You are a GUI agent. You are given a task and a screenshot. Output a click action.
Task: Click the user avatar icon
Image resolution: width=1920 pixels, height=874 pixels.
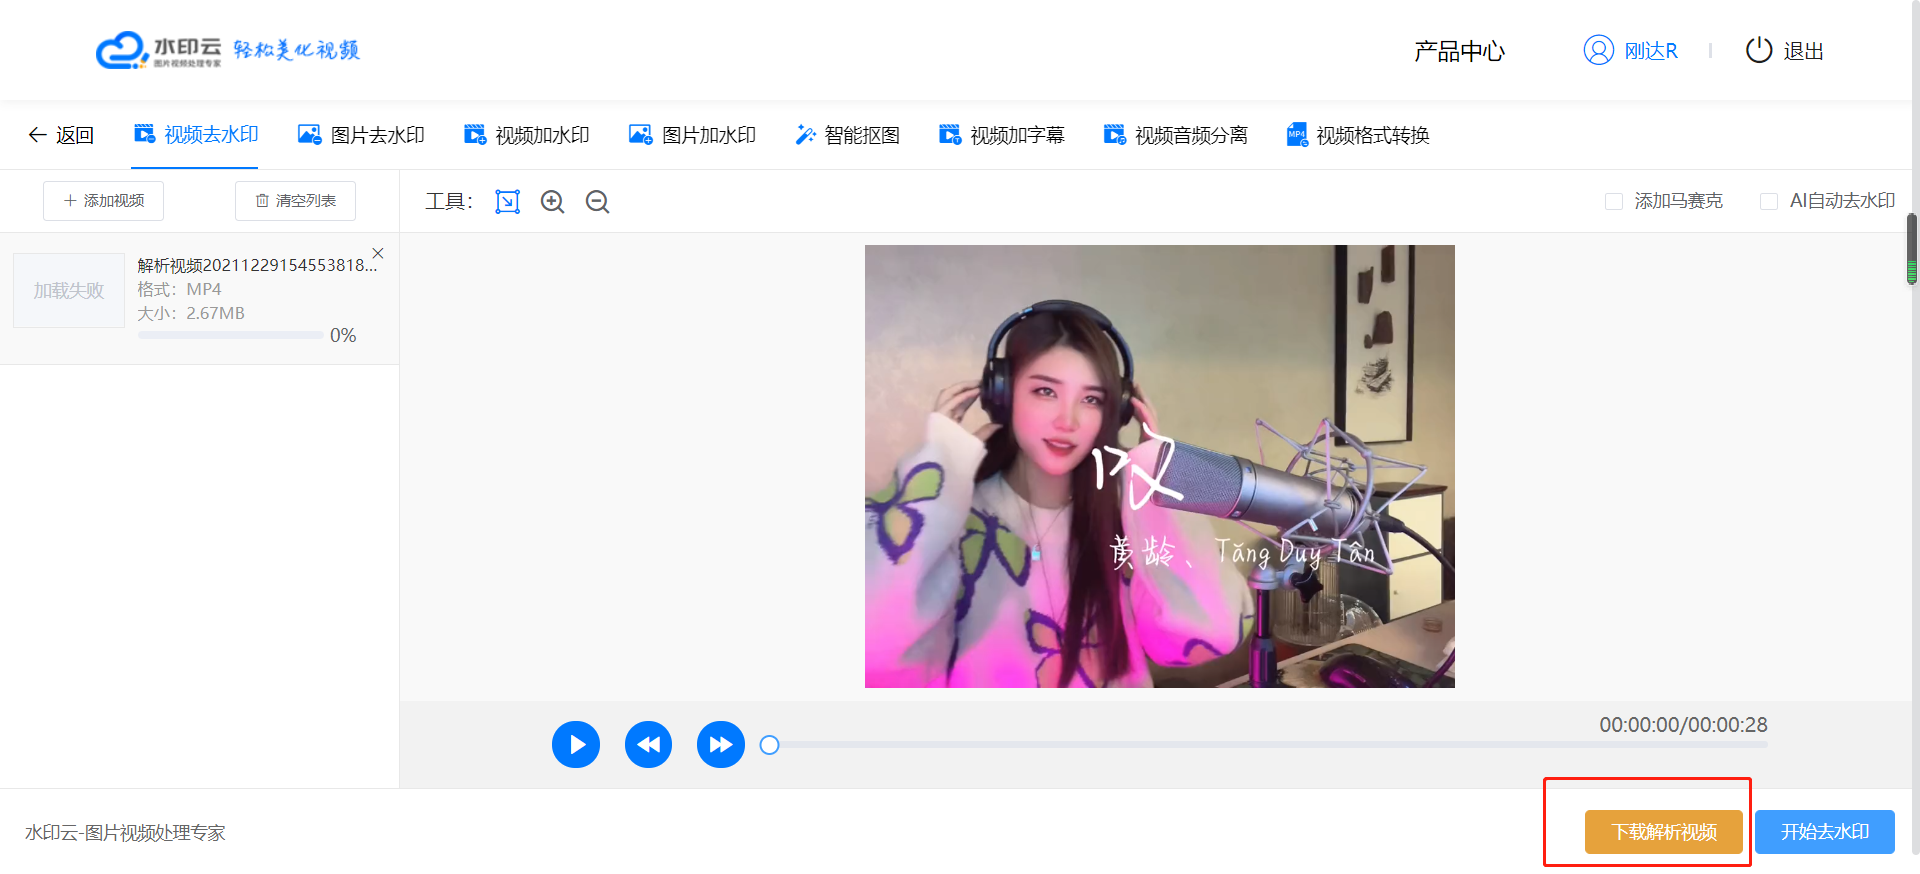1599,50
